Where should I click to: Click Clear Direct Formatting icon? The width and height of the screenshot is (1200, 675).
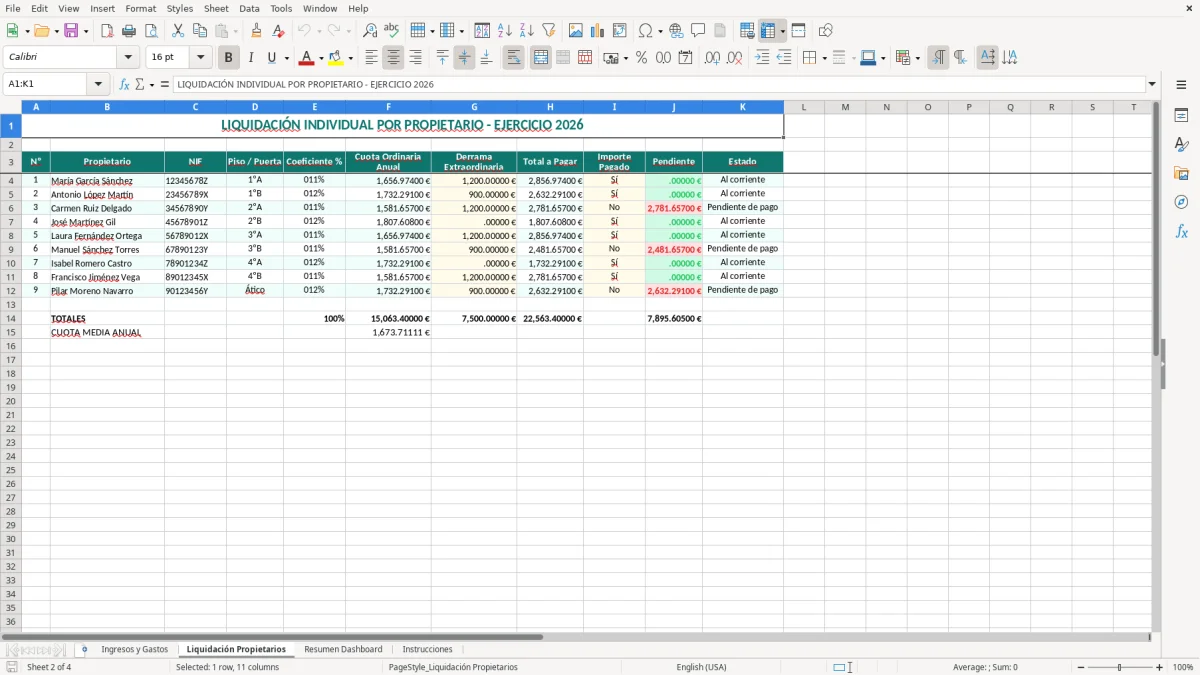(278, 31)
